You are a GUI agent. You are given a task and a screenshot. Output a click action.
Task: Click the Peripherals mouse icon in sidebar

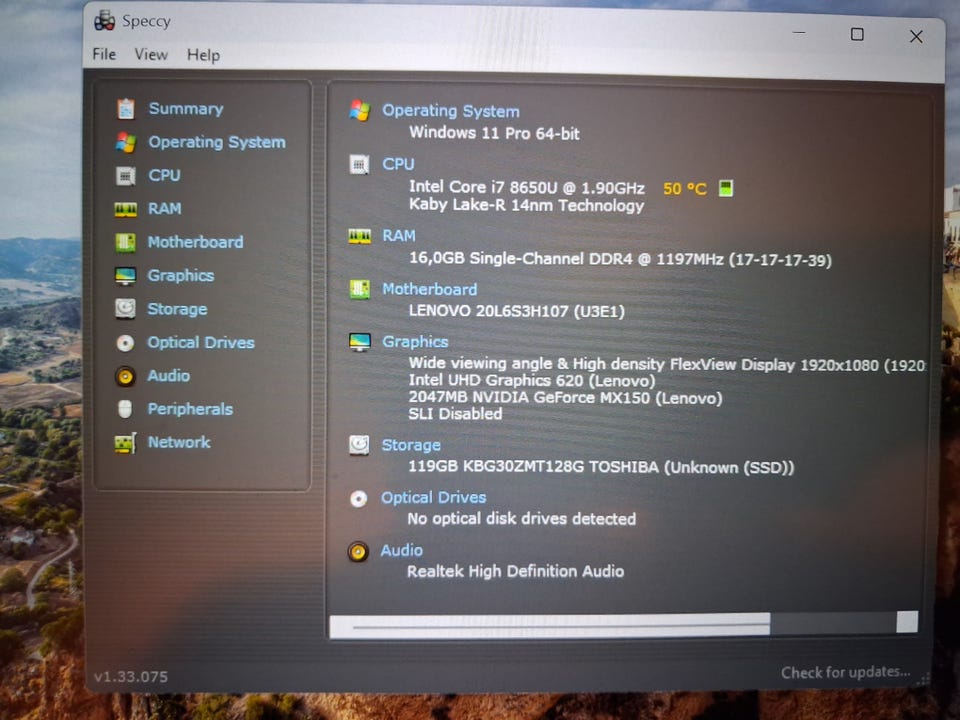tap(125, 409)
